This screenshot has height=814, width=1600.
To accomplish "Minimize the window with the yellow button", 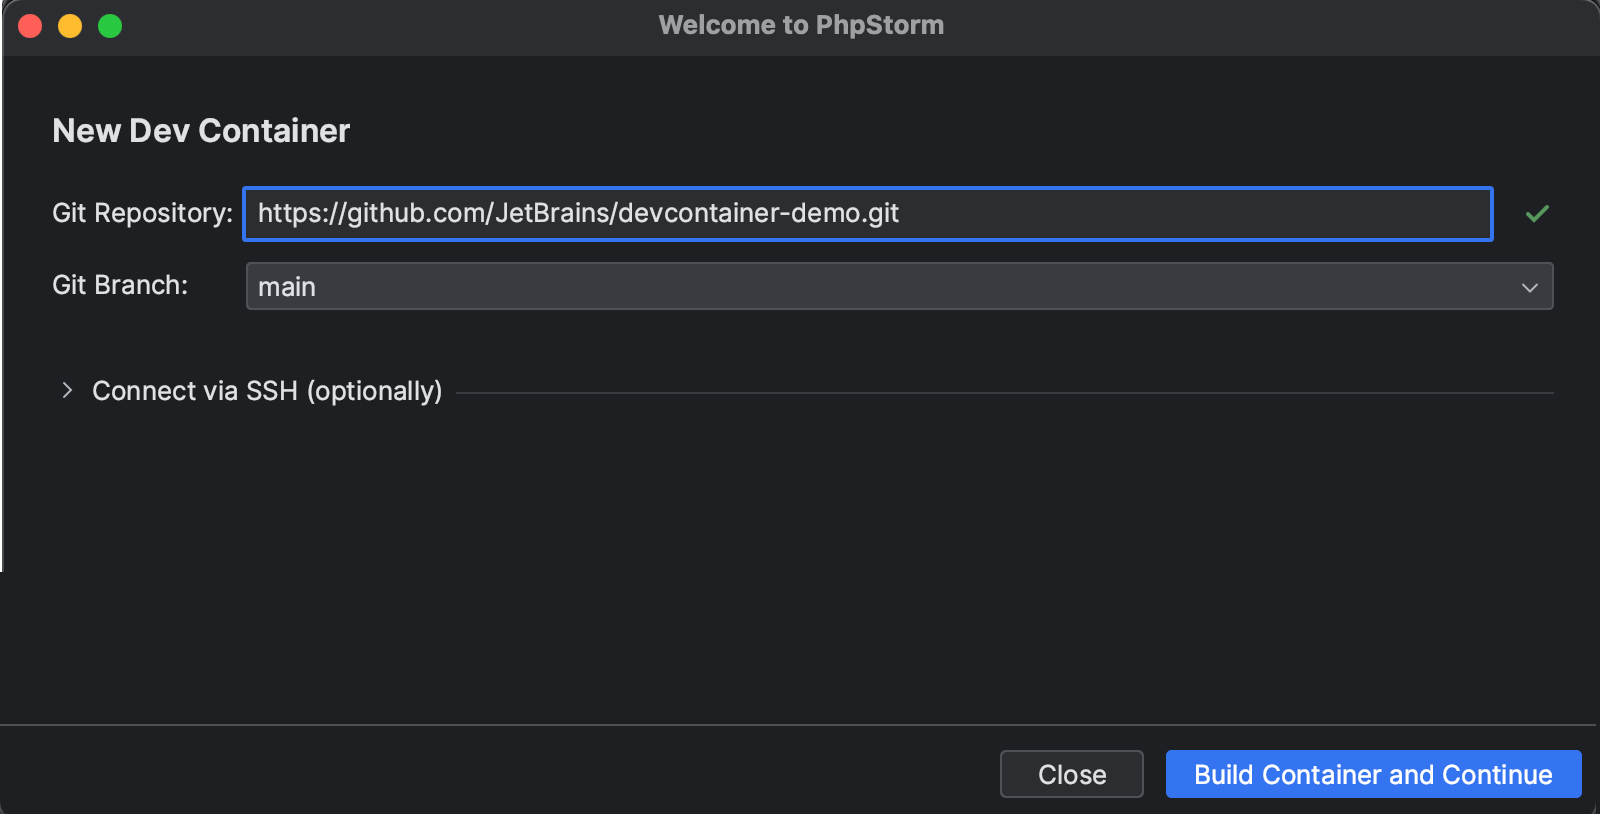I will pyautogui.click(x=70, y=26).
